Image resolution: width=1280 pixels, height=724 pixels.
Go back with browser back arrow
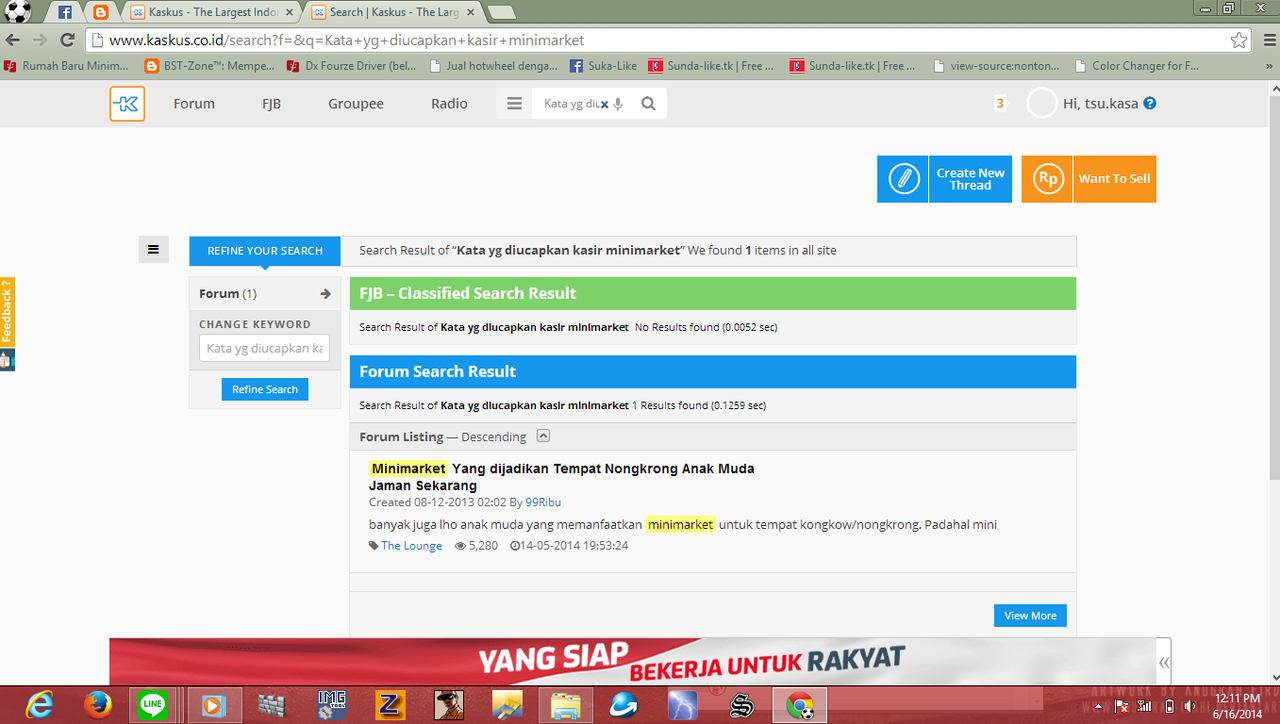(13, 40)
